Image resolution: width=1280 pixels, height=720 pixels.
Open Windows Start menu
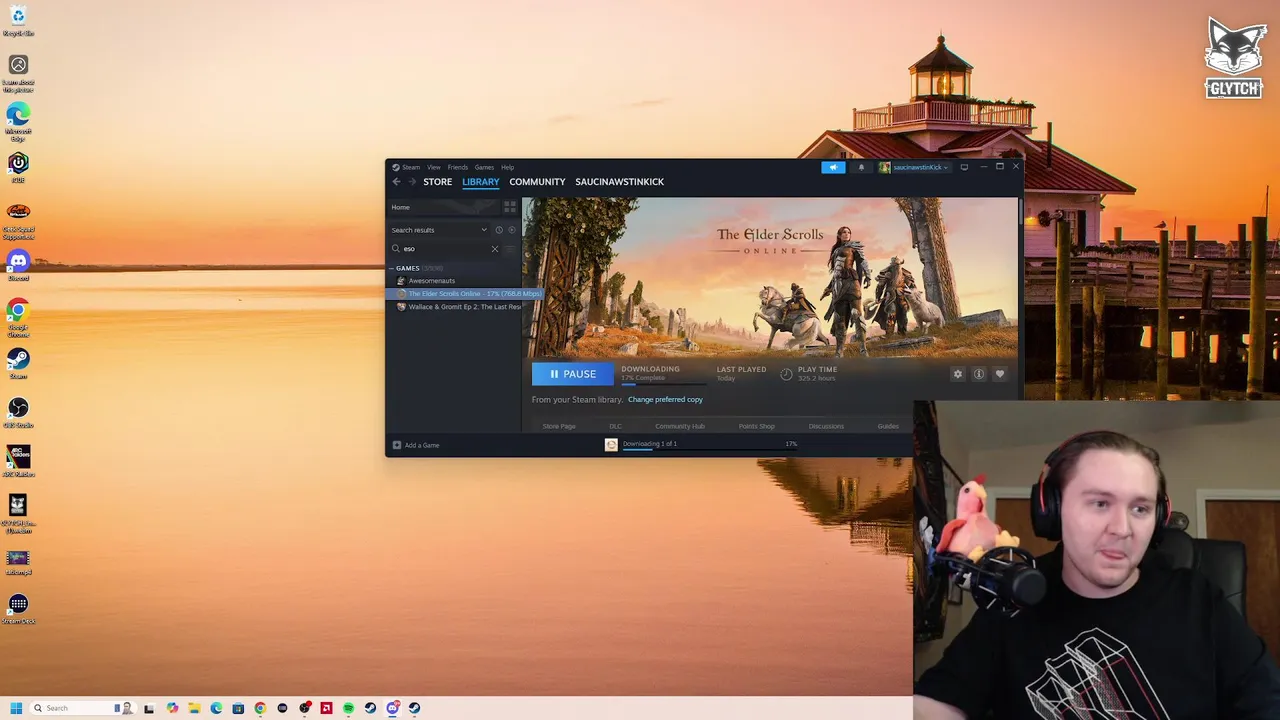[16, 708]
